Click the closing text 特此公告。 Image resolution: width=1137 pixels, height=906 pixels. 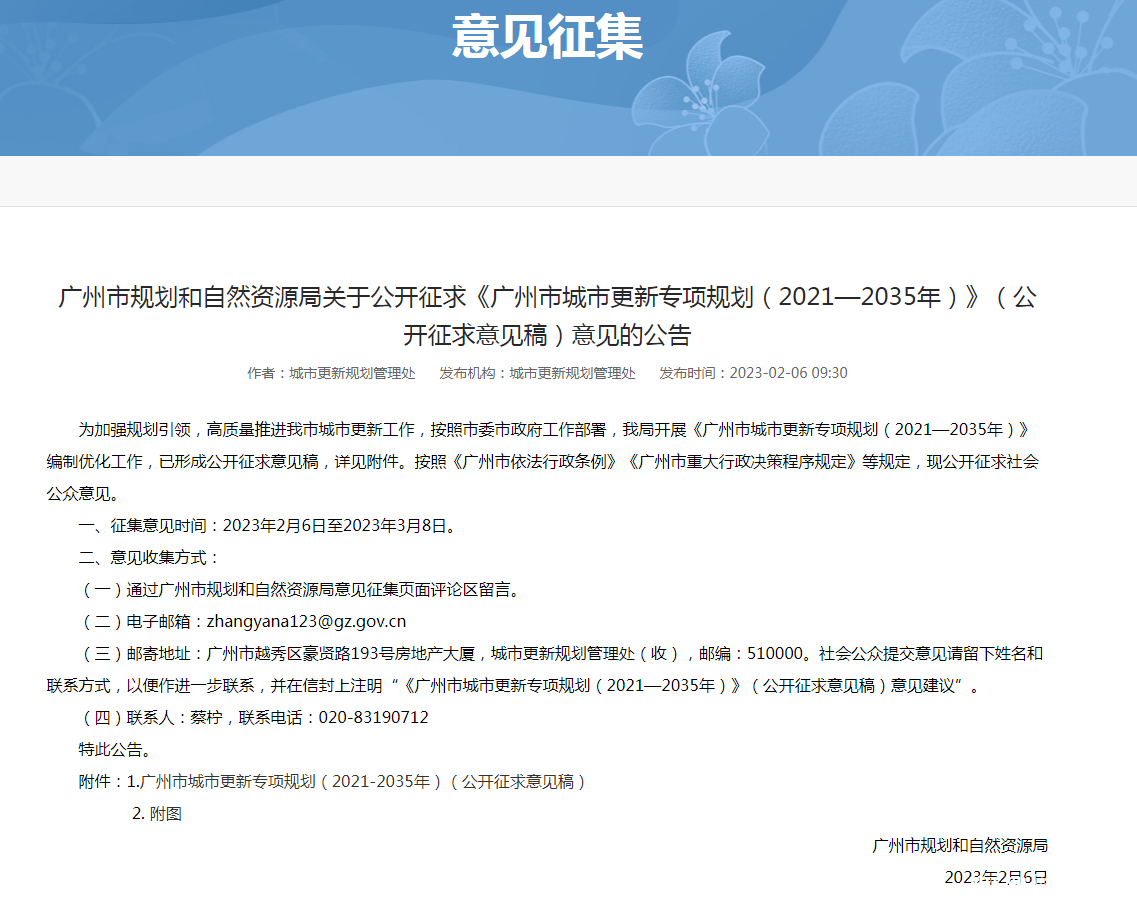[x=115, y=750]
